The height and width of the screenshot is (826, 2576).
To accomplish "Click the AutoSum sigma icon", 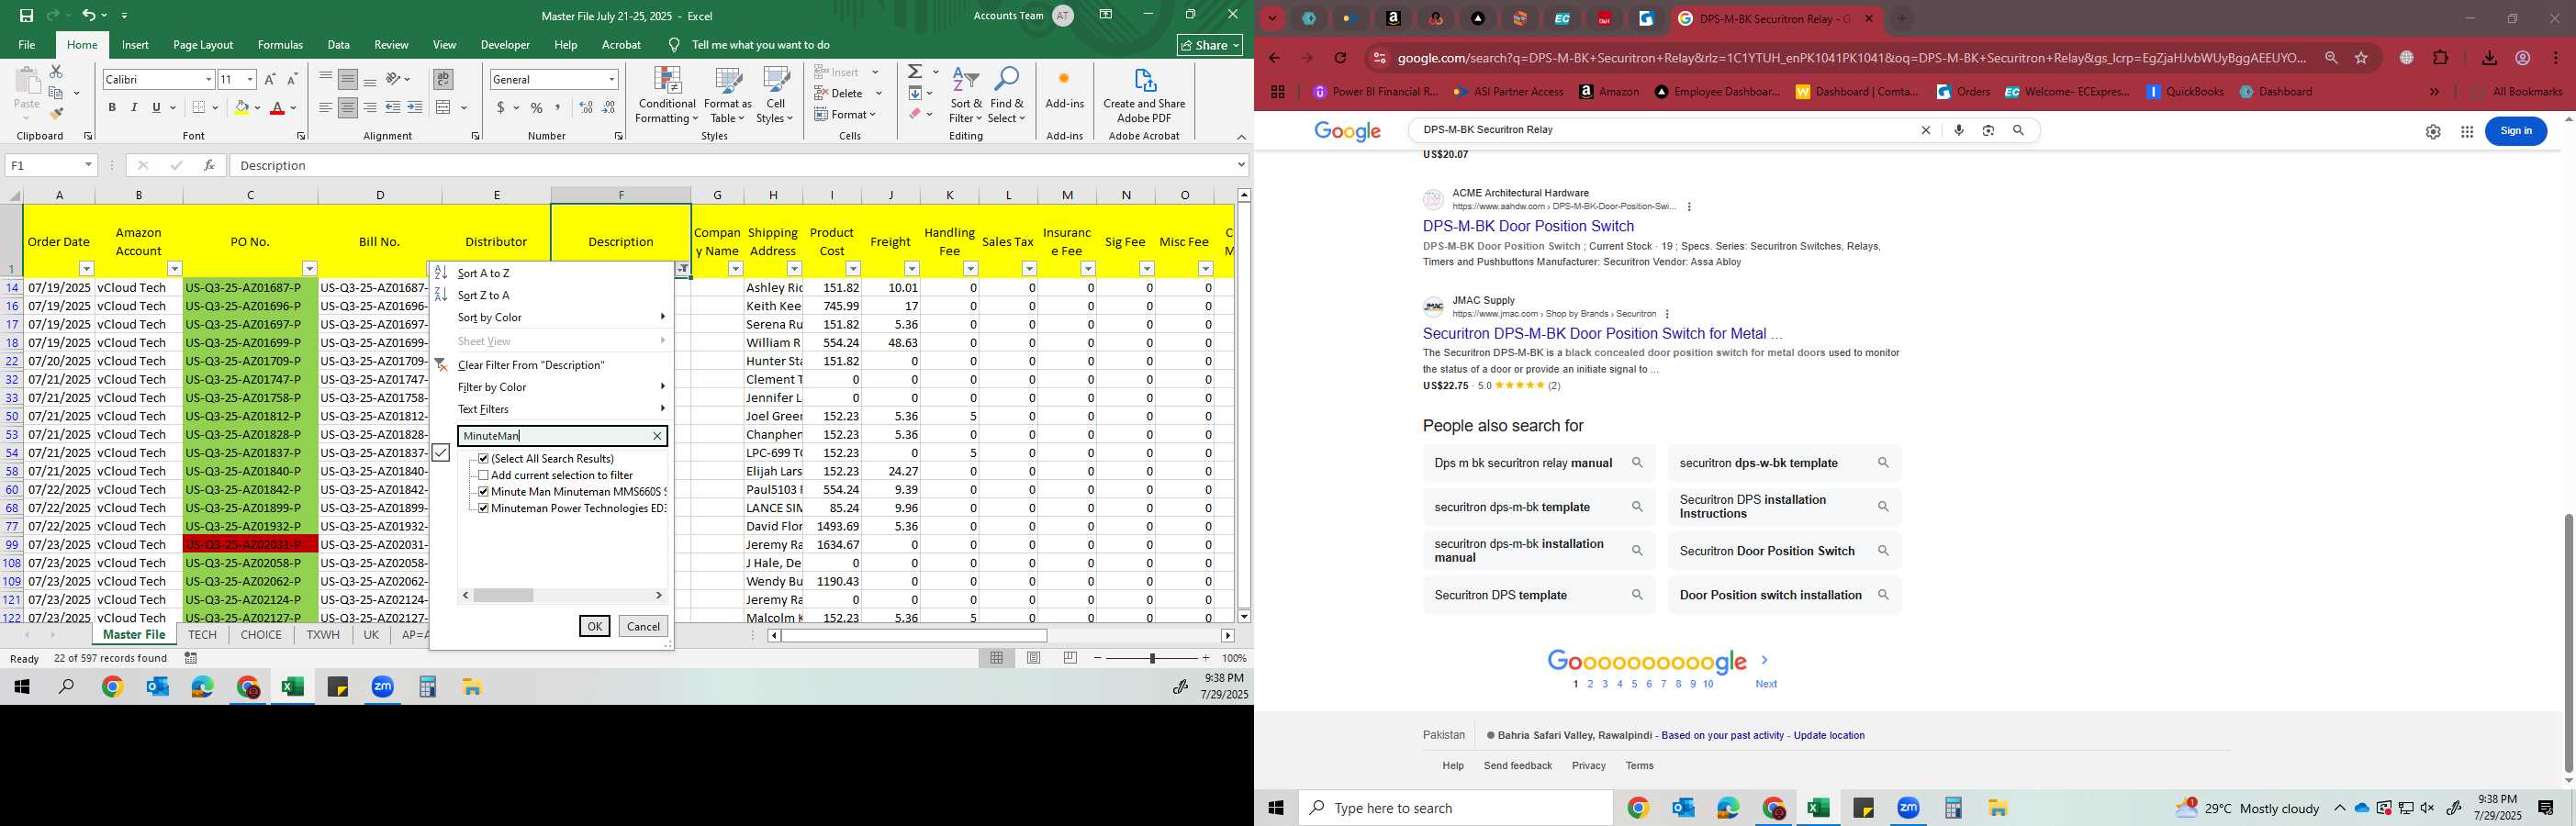I will [914, 72].
